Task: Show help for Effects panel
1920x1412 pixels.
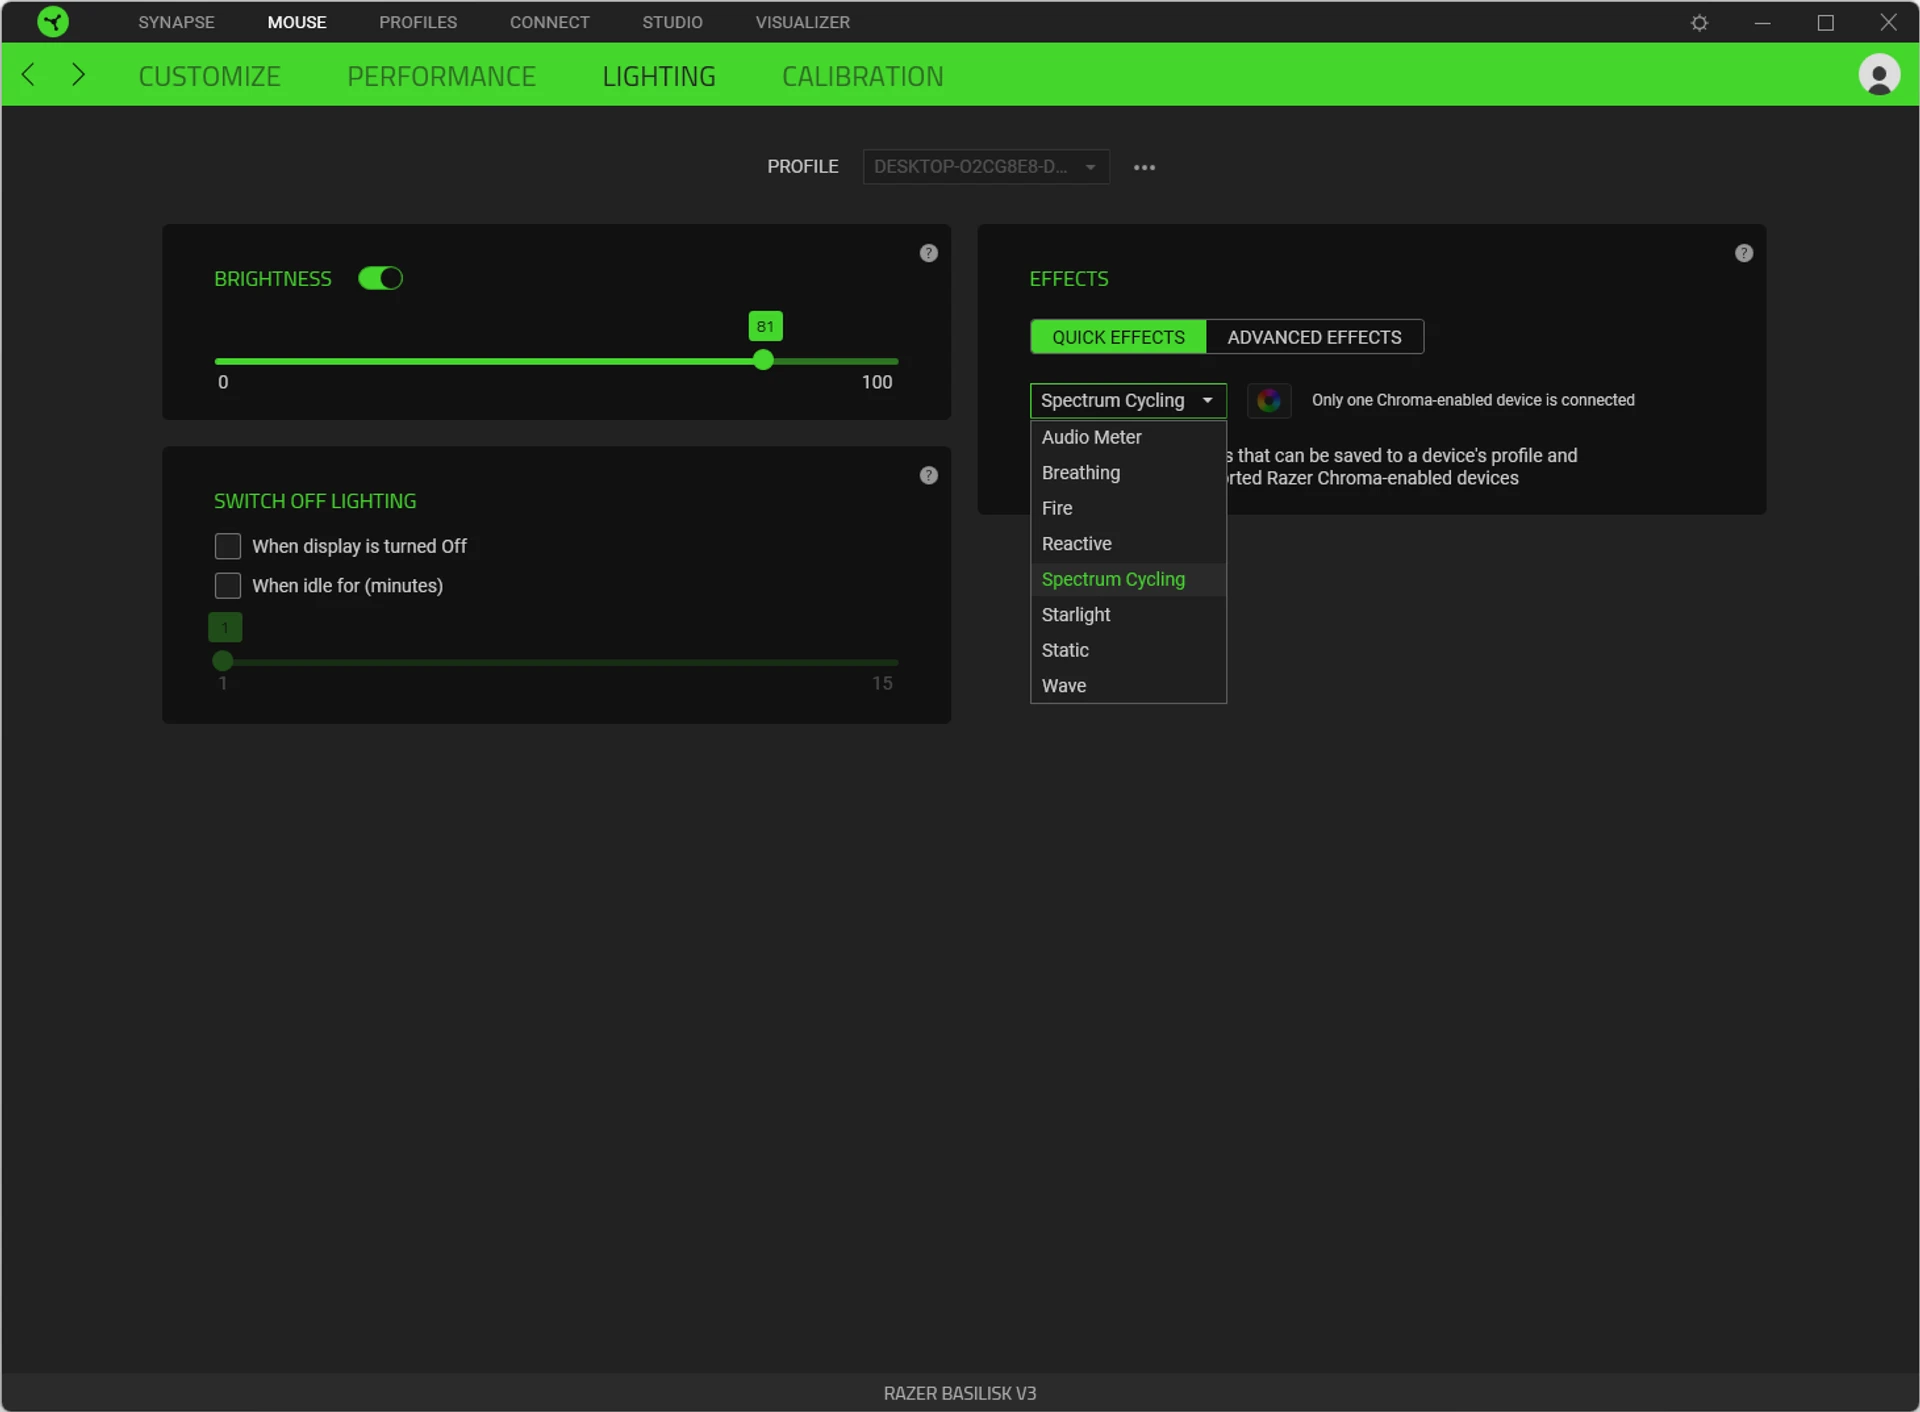Action: point(1743,253)
